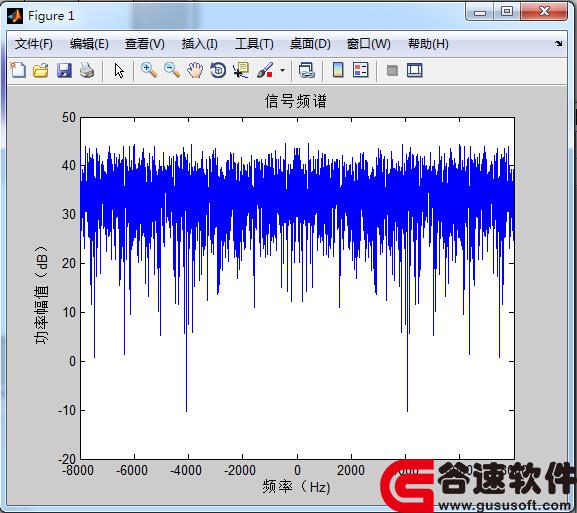Click the y-axis tick label -10
This screenshot has height=513, width=577.
point(67,410)
